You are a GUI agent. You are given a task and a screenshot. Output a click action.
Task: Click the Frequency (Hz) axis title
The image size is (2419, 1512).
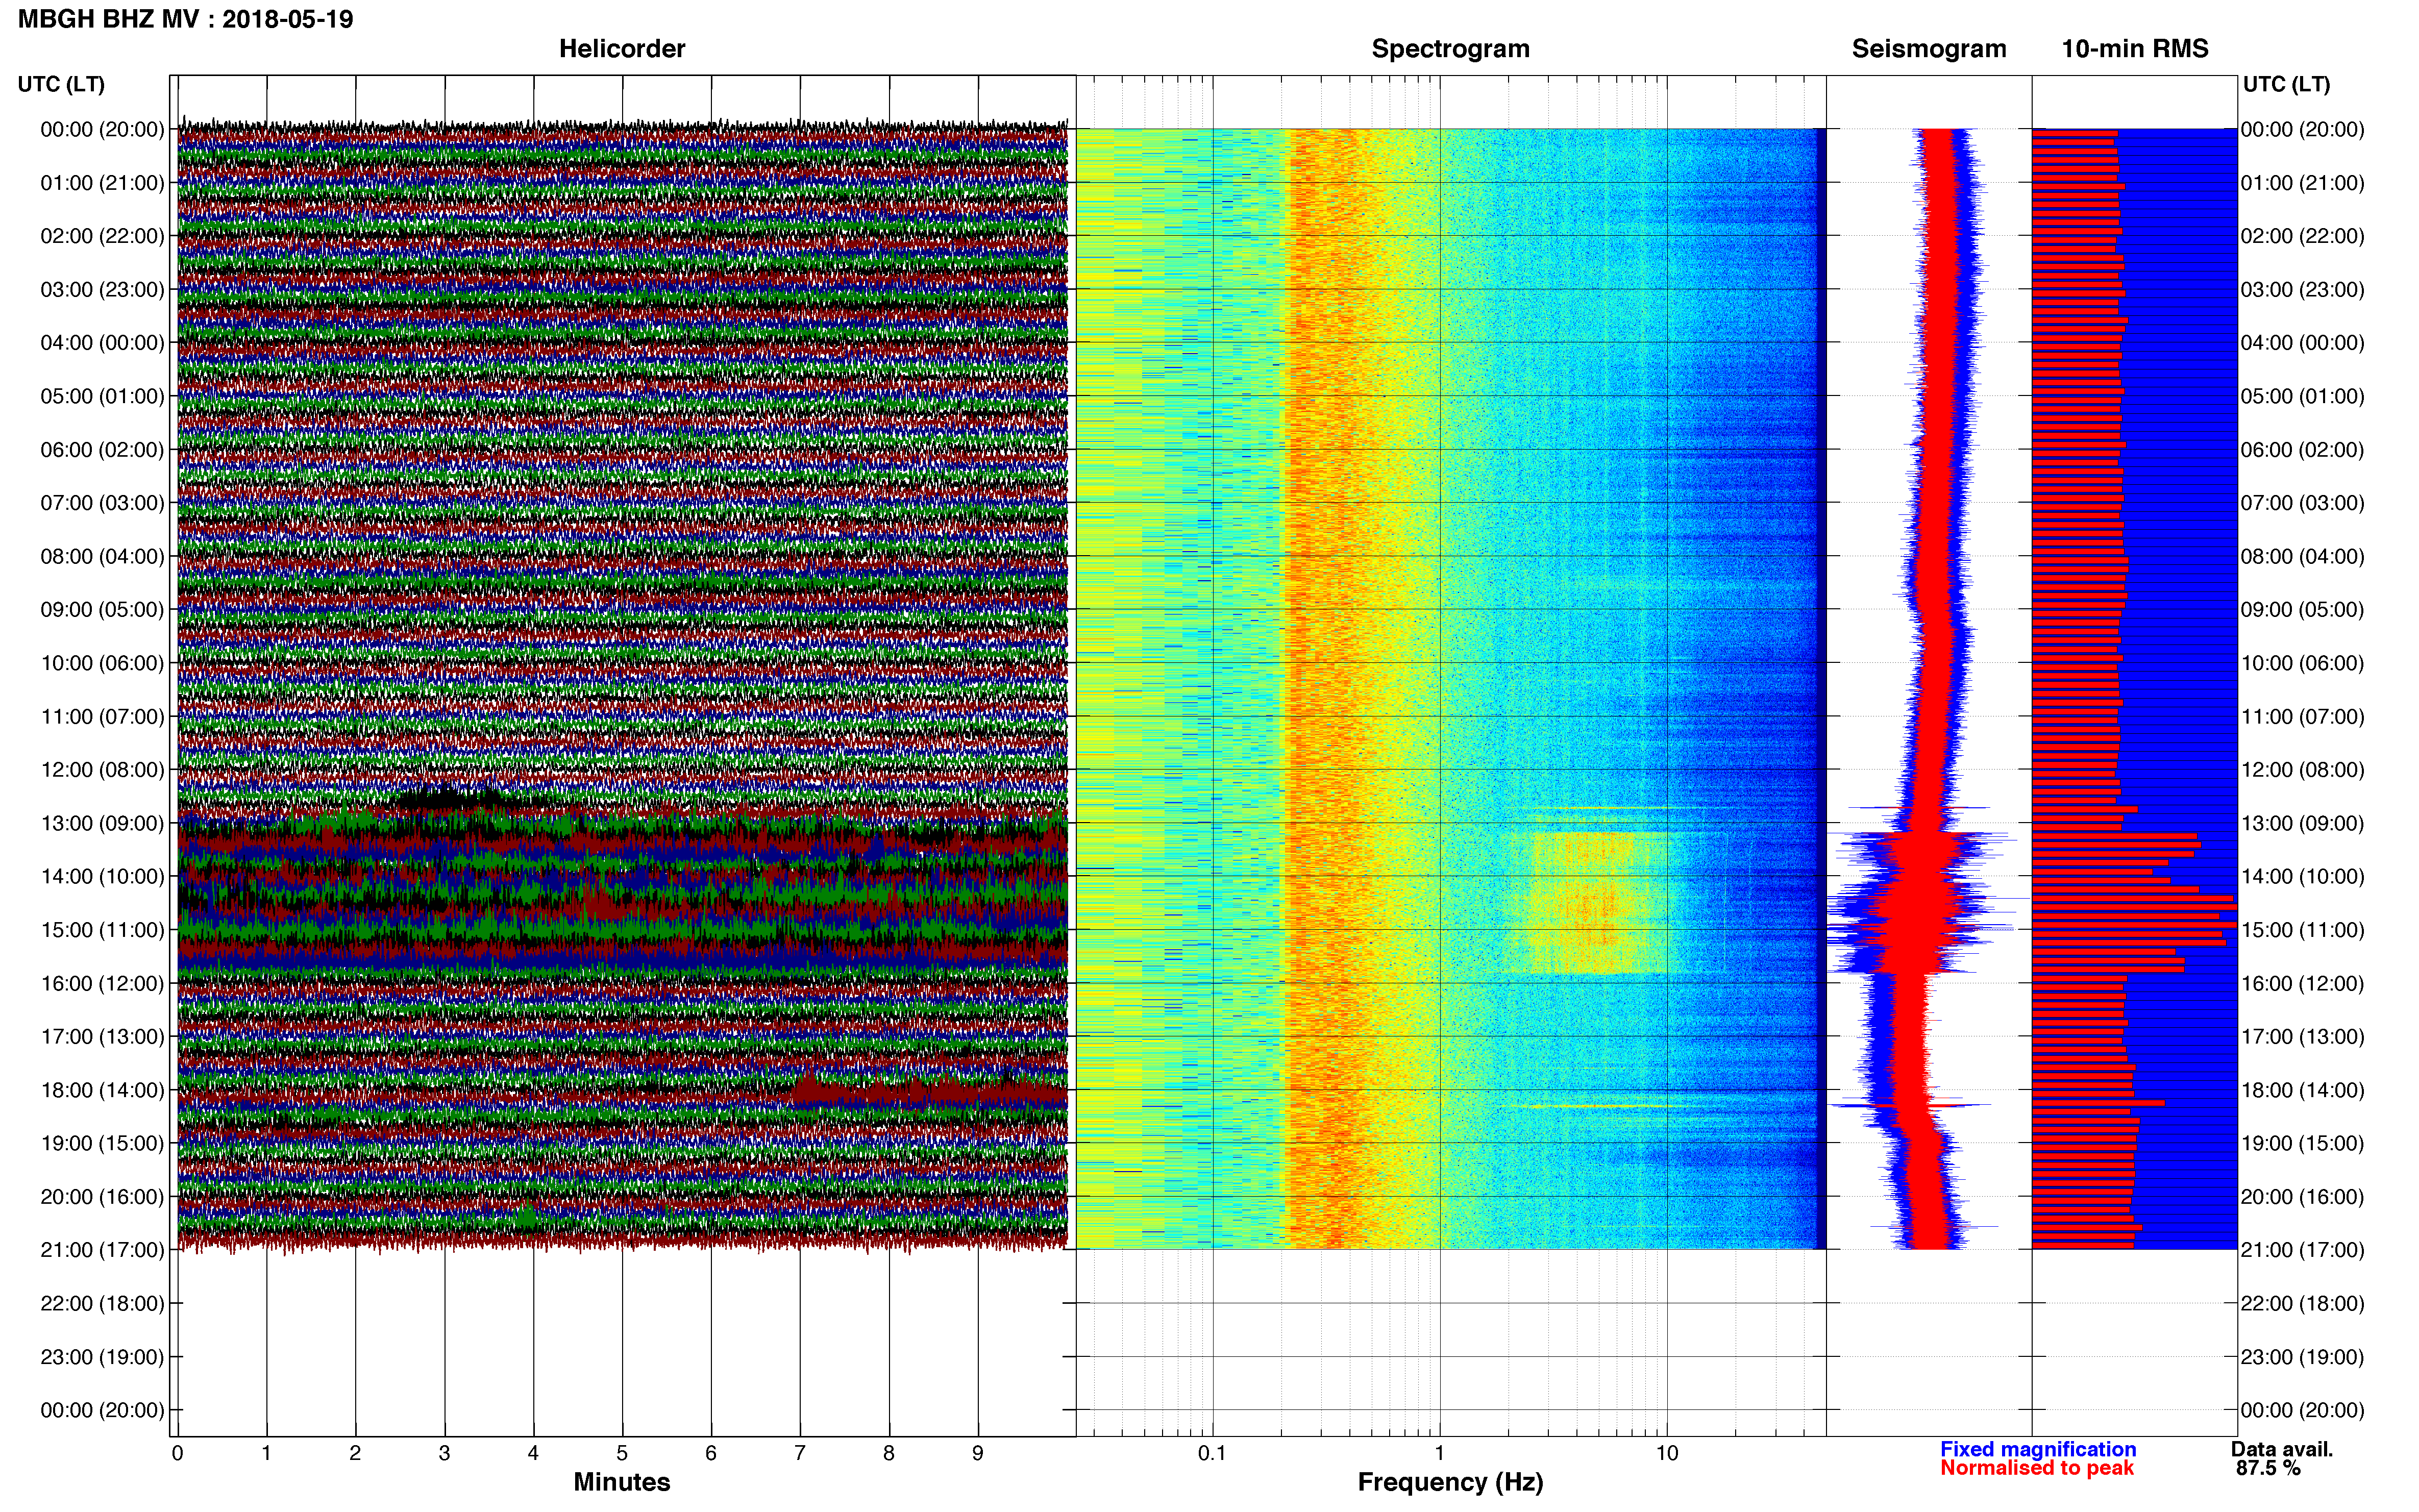[1450, 1482]
